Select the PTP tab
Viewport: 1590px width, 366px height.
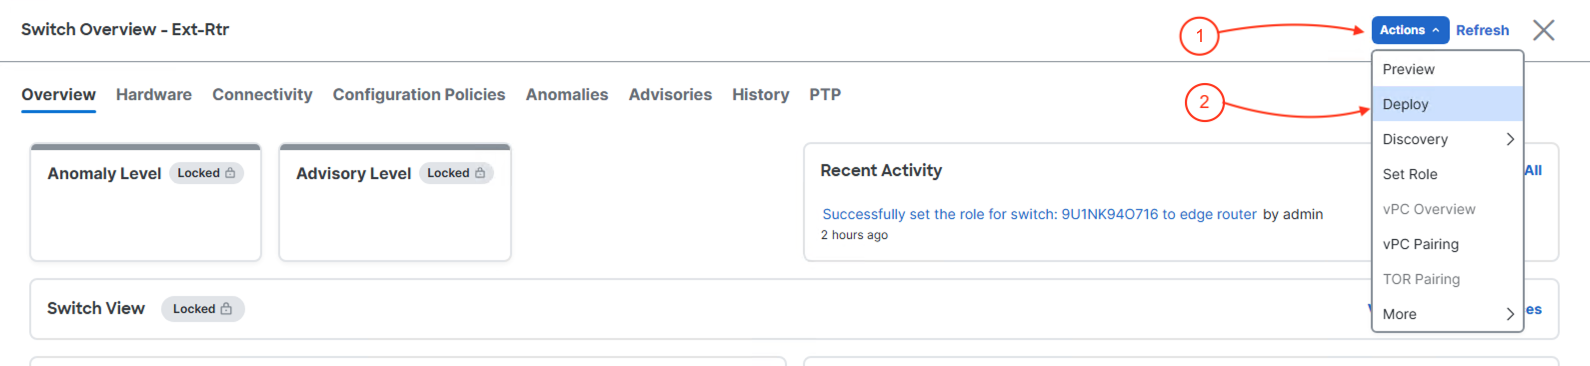tap(825, 94)
